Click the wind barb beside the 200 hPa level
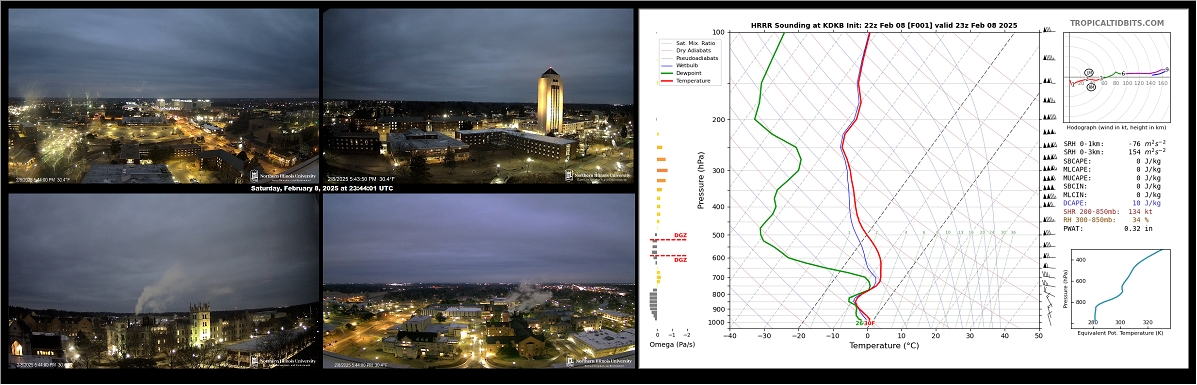 point(1049,118)
